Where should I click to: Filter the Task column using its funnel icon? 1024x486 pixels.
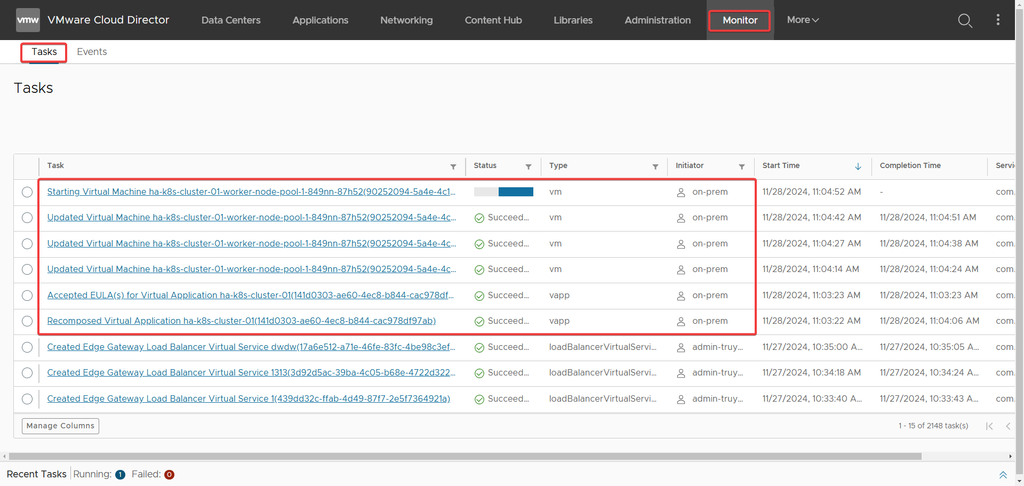[453, 167]
